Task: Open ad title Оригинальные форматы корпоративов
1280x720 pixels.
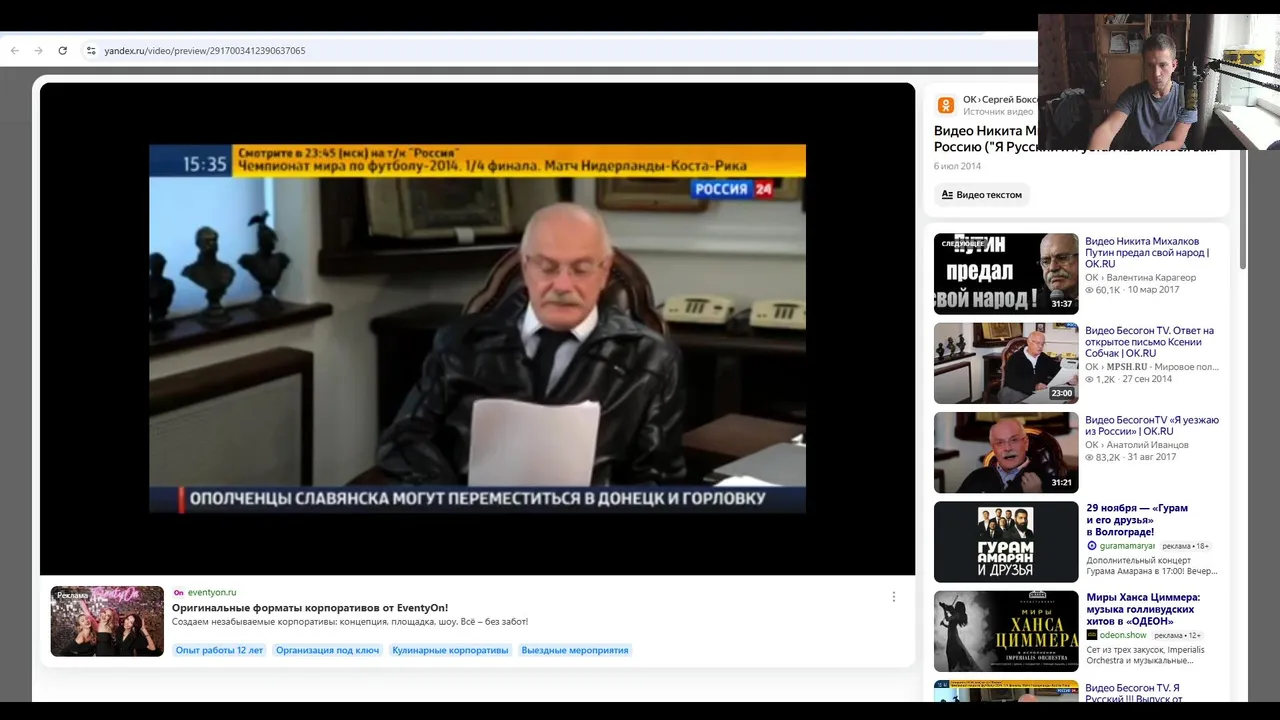Action: click(310, 608)
